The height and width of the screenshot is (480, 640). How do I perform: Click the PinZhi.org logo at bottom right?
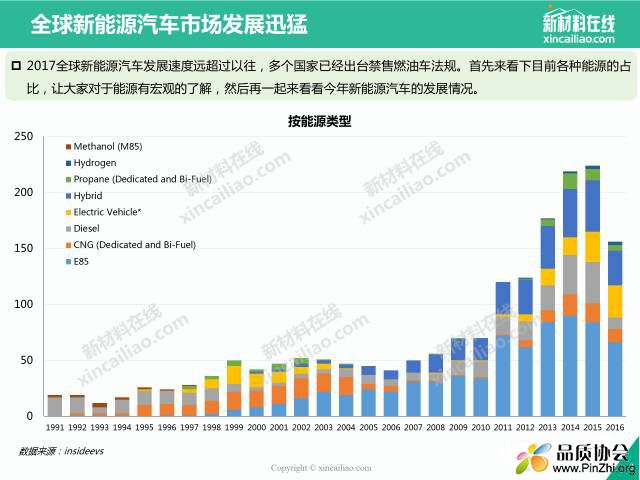pos(578,459)
